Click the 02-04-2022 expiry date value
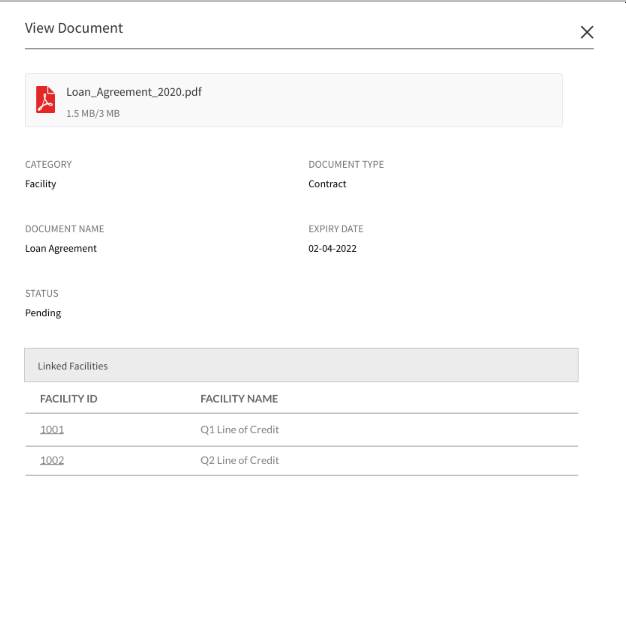The height and width of the screenshot is (638, 626). coord(332,248)
